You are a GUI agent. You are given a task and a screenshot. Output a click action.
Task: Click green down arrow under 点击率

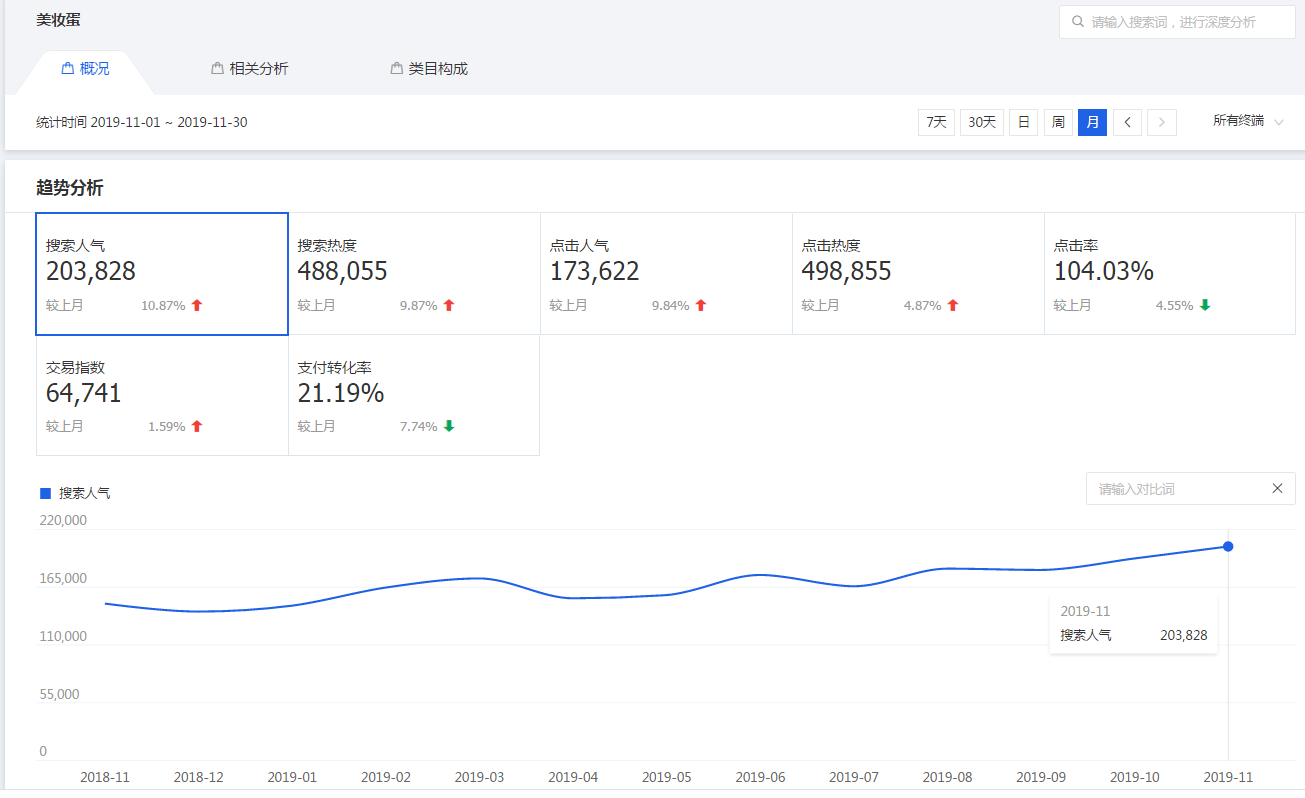pyautogui.click(x=1205, y=305)
